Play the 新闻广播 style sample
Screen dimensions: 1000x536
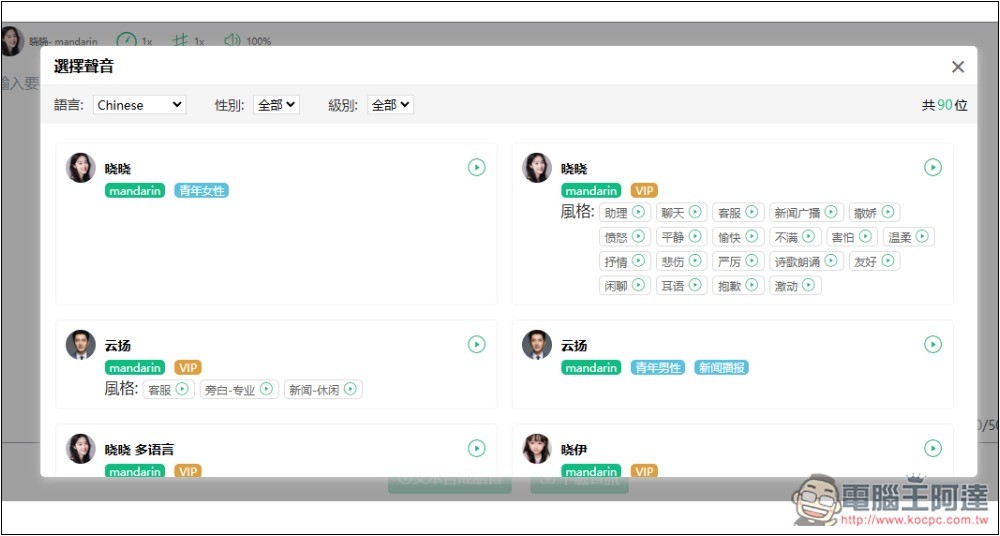[831, 212]
